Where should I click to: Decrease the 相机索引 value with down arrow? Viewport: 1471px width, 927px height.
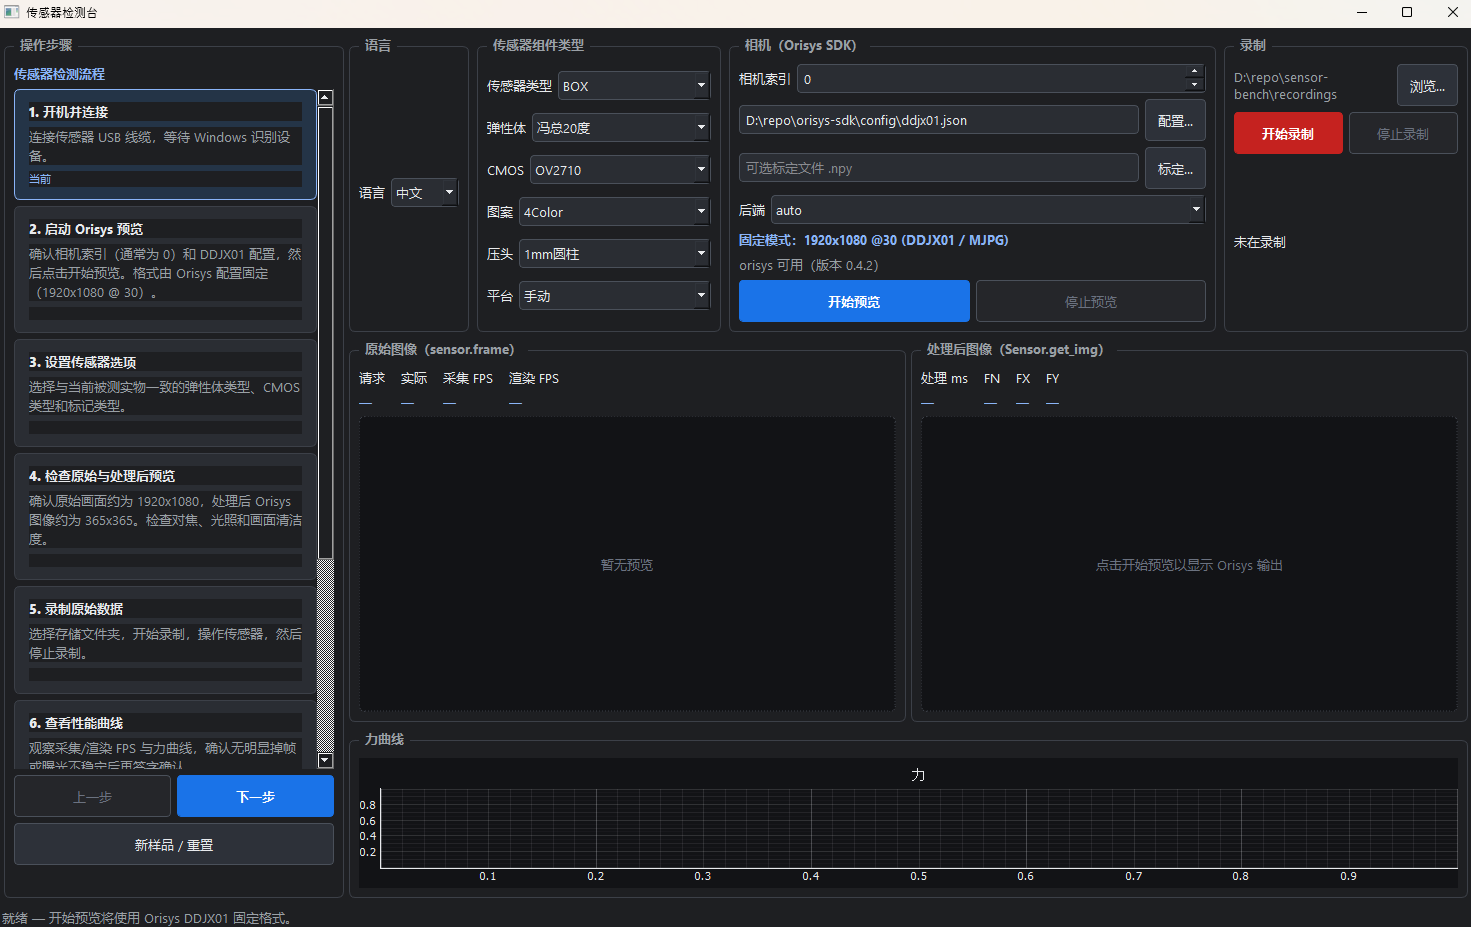point(1194,86)
